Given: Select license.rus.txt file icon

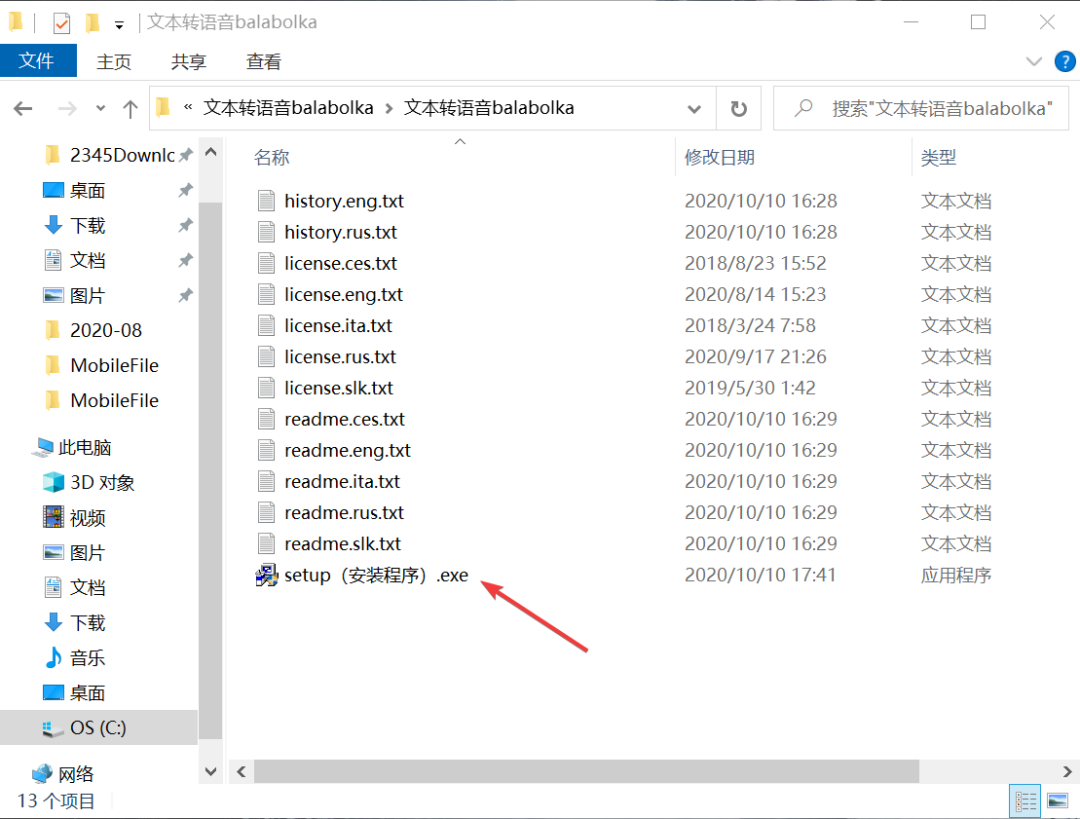Looking at the screenshot, I should point(267,356).
